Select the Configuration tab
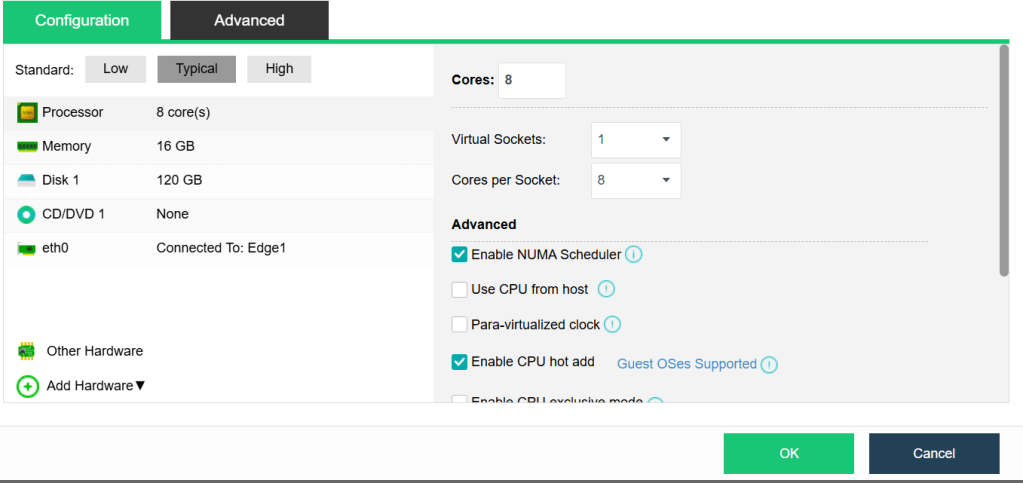 click(82, 20)
